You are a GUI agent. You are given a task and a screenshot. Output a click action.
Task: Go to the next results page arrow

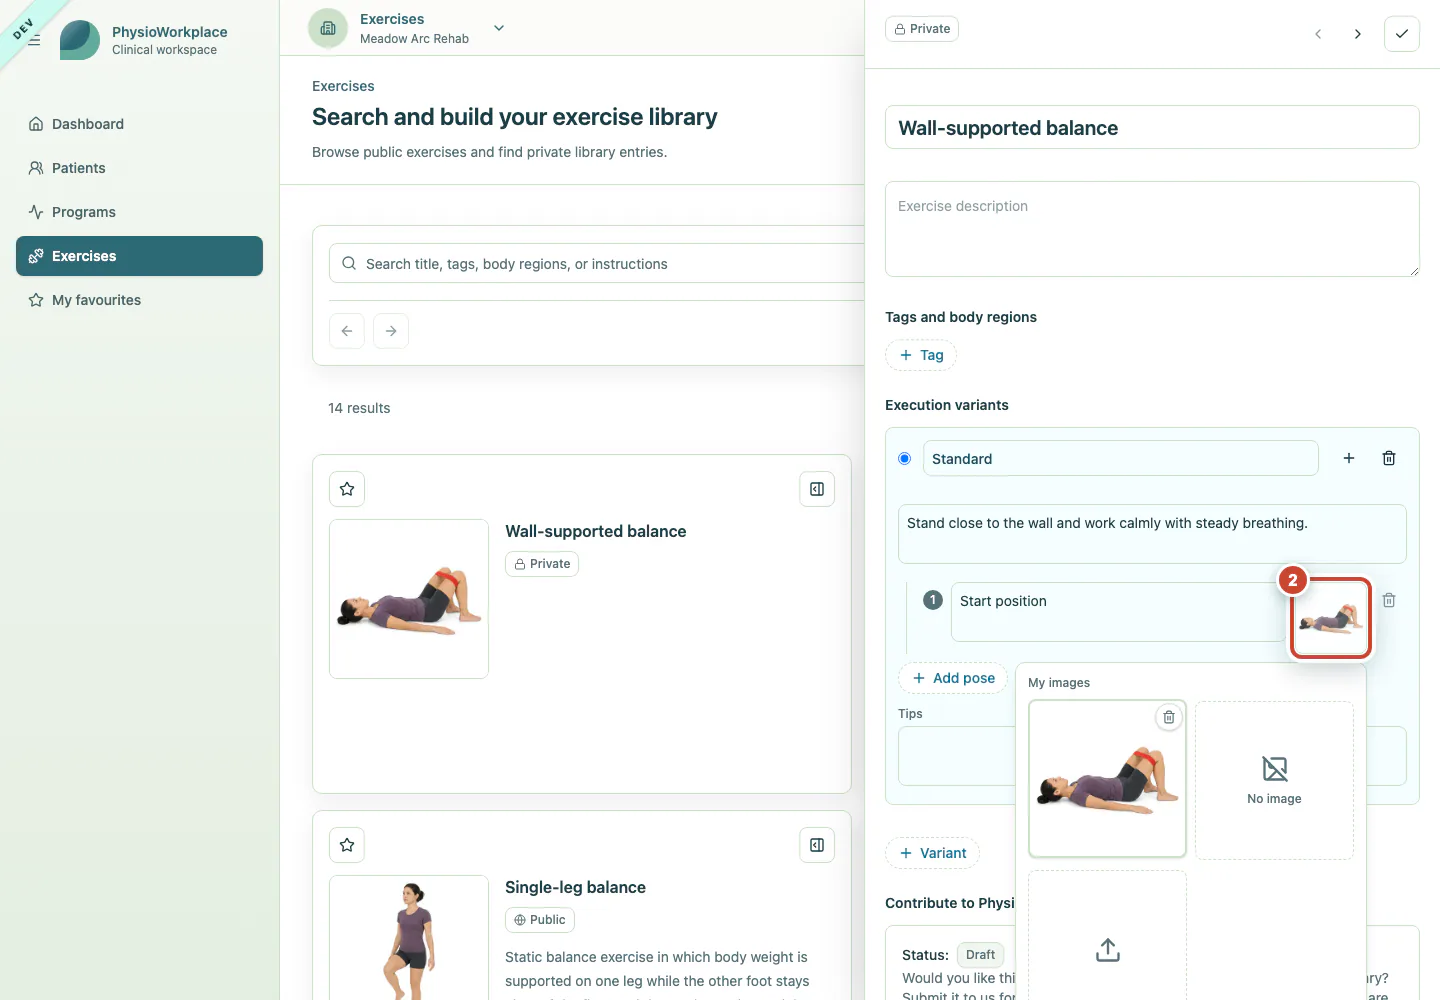391,331
